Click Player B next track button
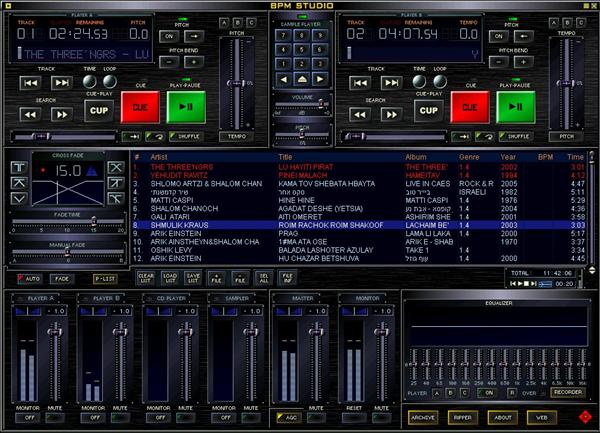600x433 pixels. click(x=391, y=83)
